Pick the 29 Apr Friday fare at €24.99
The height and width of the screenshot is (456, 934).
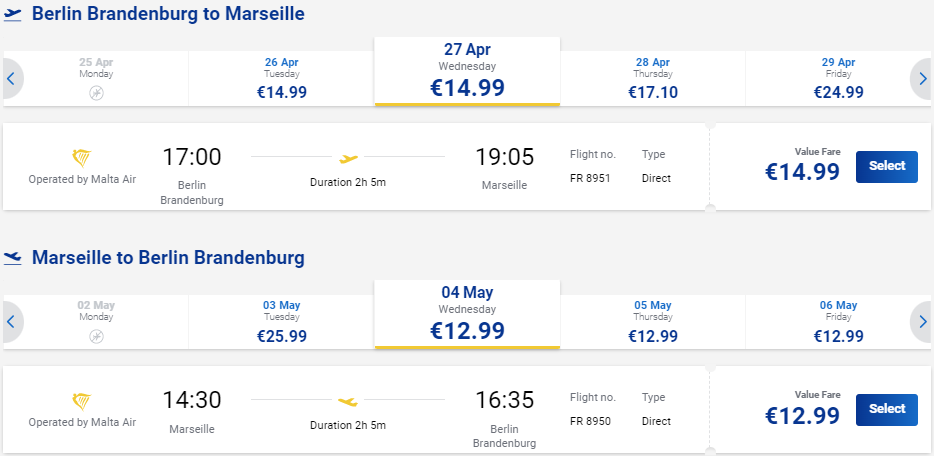pyautogui.click(x=838, y=79)
